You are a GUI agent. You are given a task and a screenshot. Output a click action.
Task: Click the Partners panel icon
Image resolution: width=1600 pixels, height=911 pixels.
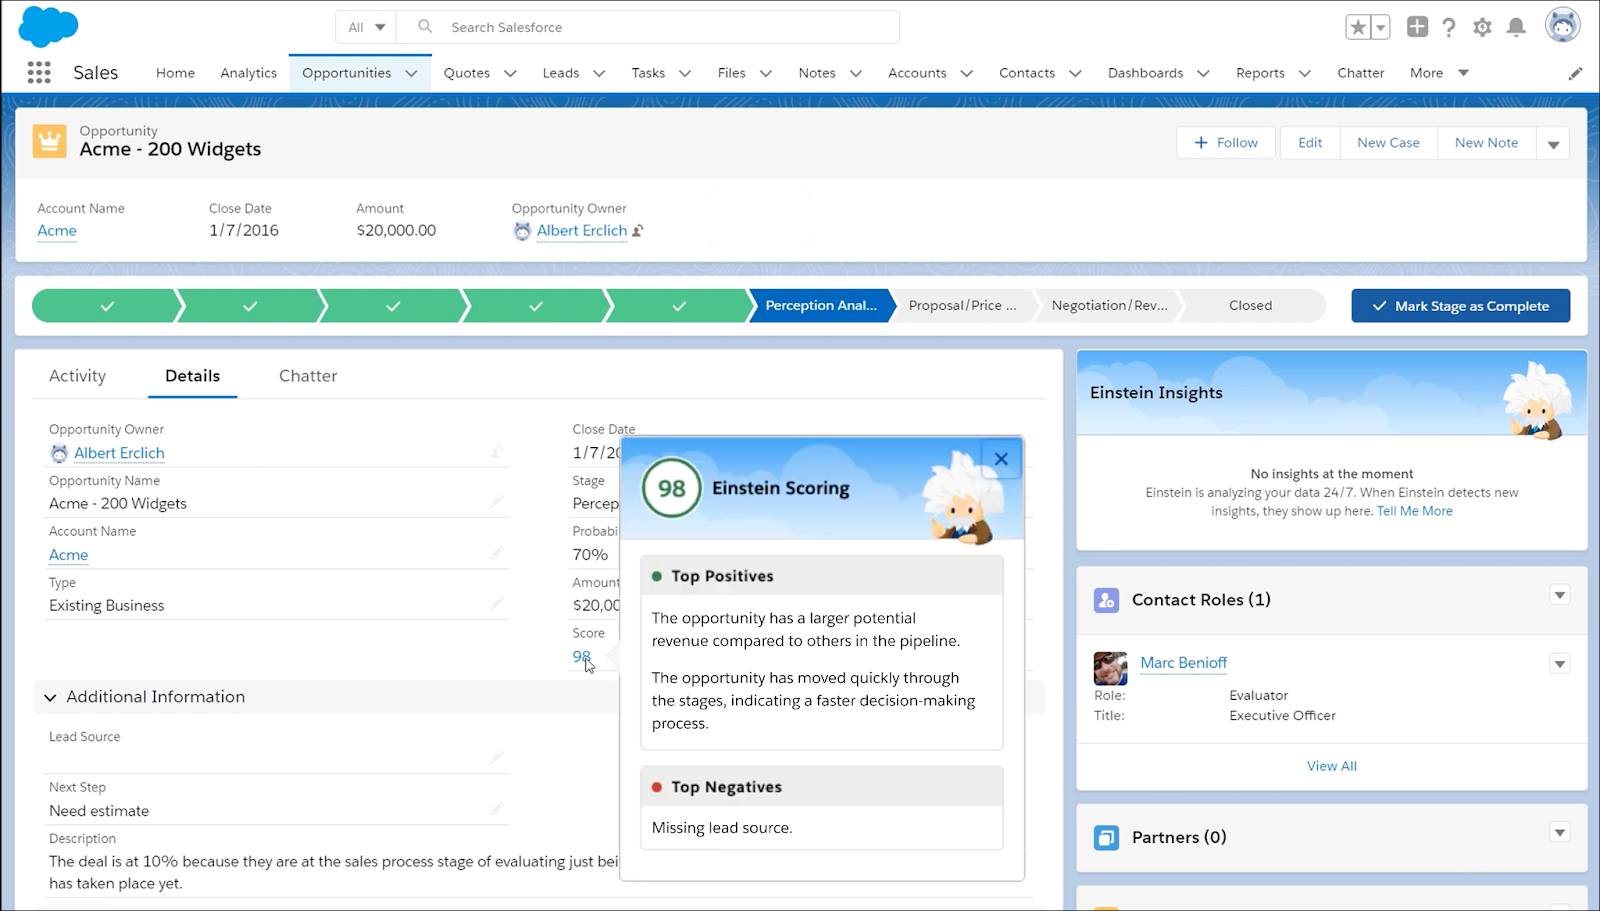pos(1106,837)
